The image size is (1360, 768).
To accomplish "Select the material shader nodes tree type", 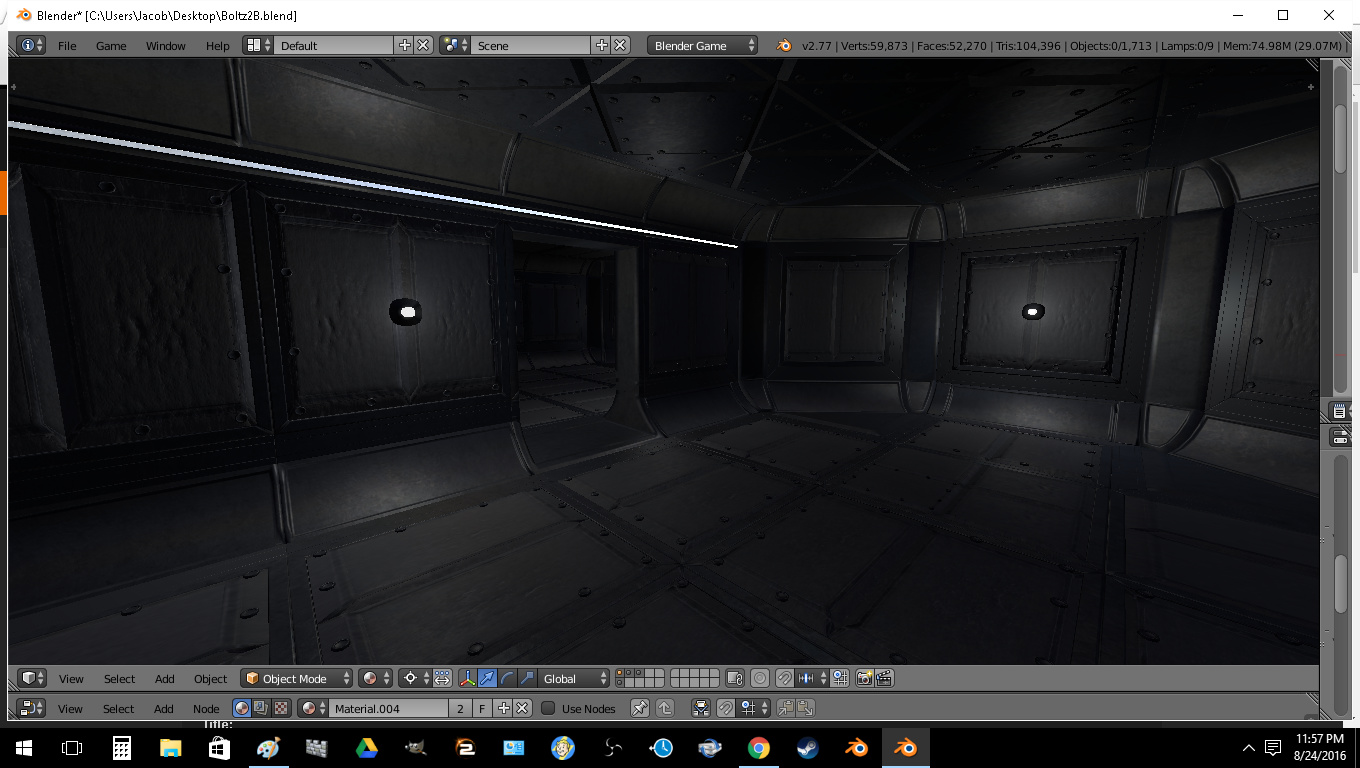I will (242, 708).
